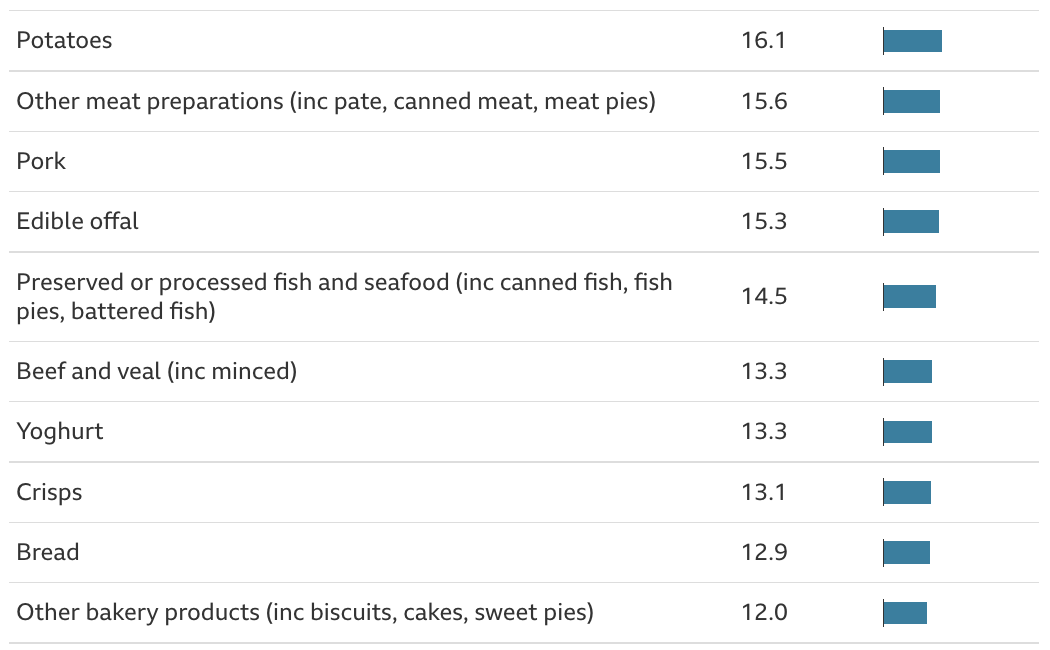Click the Pork row label
1050x650 pixels.
tap(41, 161)
